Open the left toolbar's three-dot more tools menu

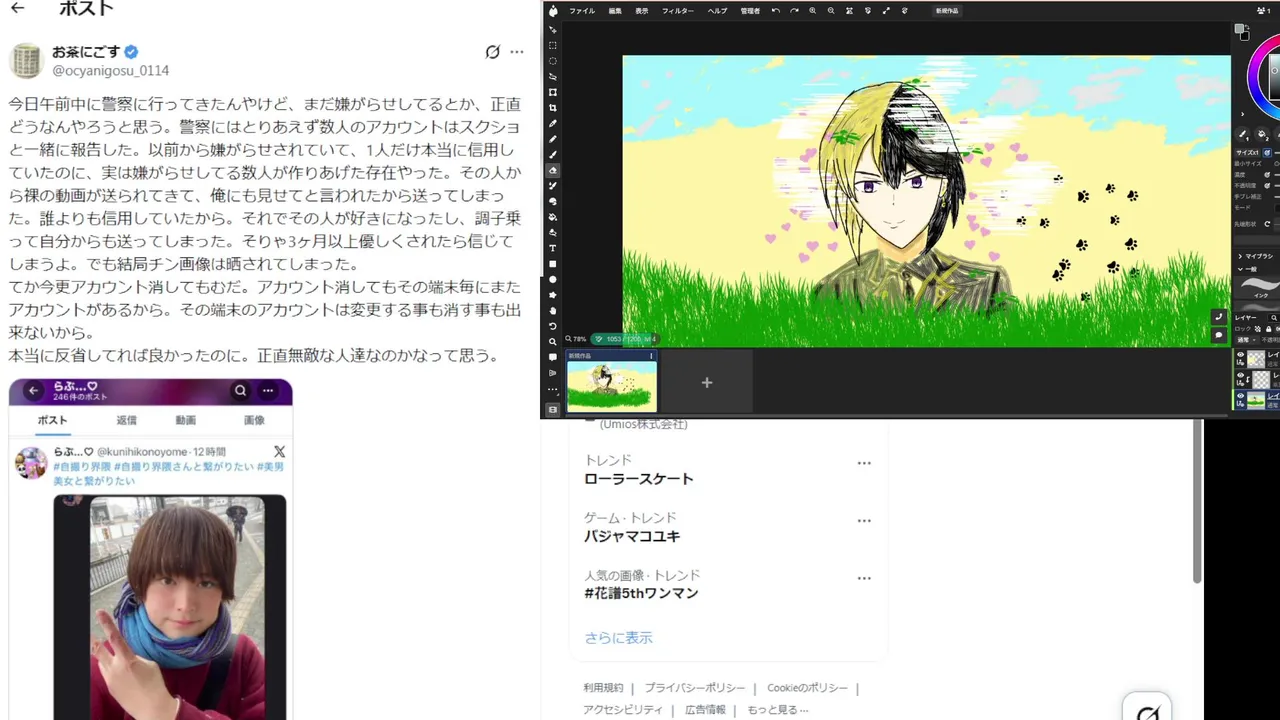553,388
